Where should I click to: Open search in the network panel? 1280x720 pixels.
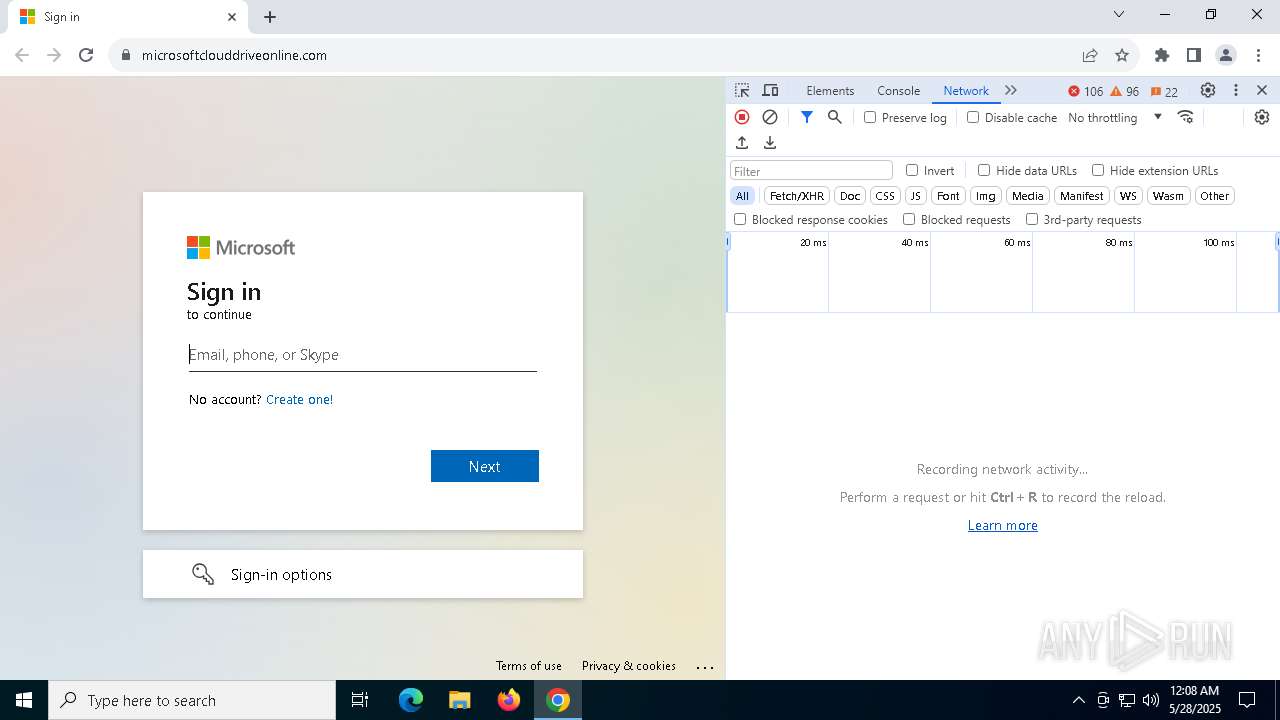[x=835, y=117]
